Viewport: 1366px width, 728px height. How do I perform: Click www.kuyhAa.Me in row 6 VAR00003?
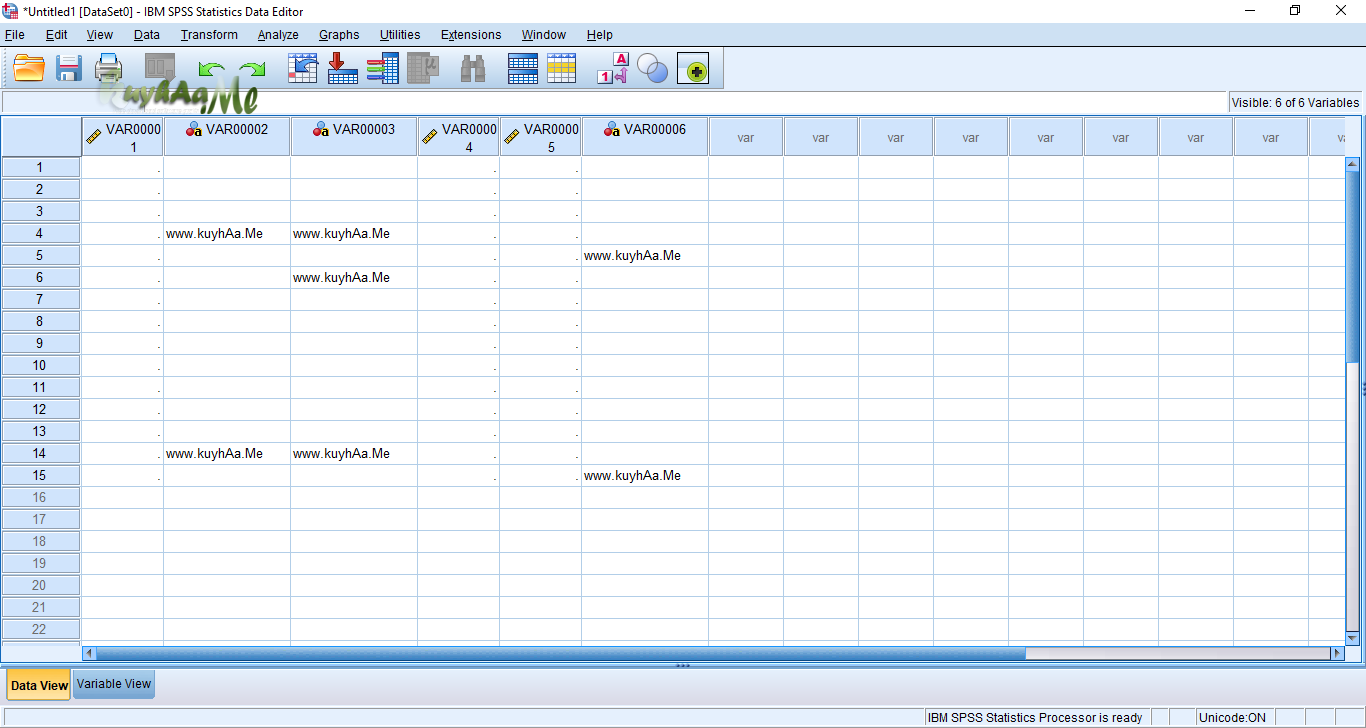pyautogui.click(x=342, y=277)
